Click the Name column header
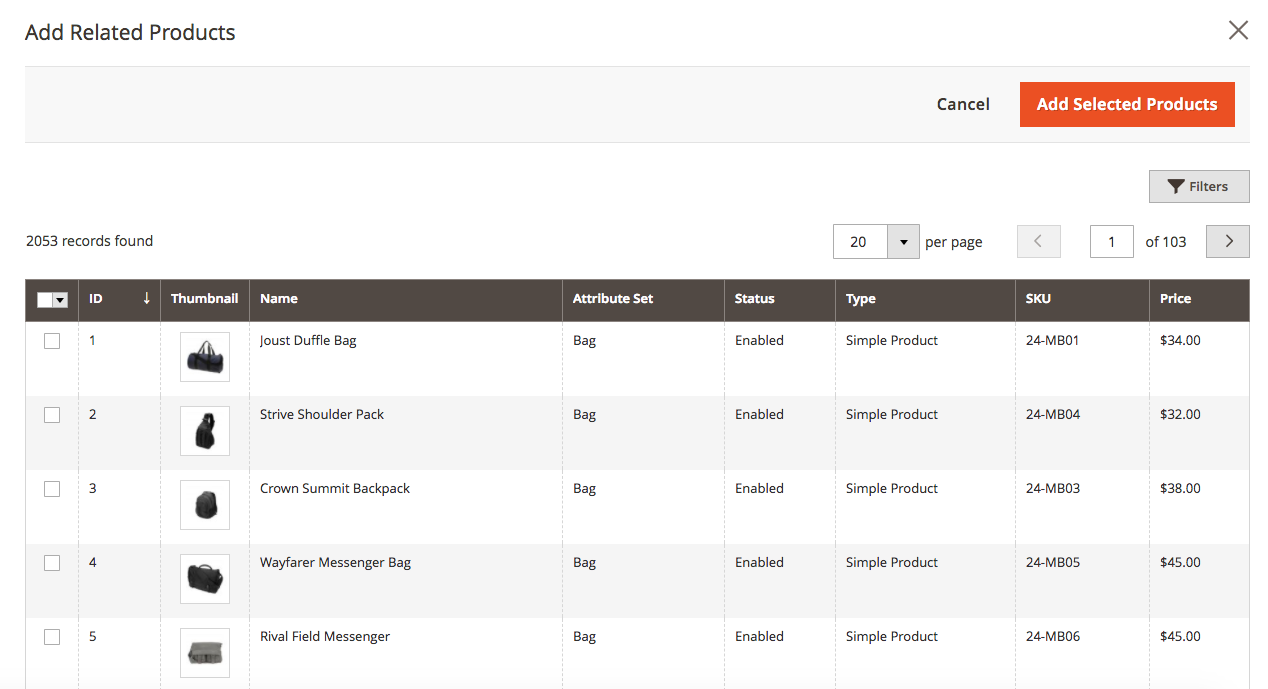Screen dimensions: 1268x689 [279, 298]
